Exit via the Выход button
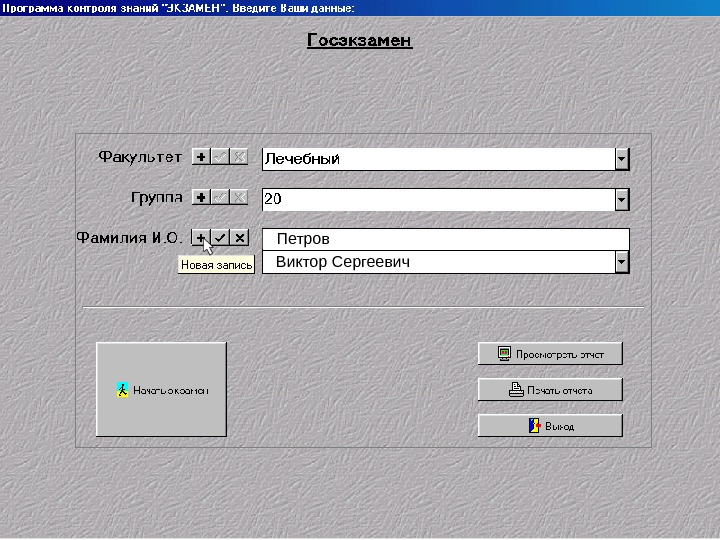 (x=550, y=425)
